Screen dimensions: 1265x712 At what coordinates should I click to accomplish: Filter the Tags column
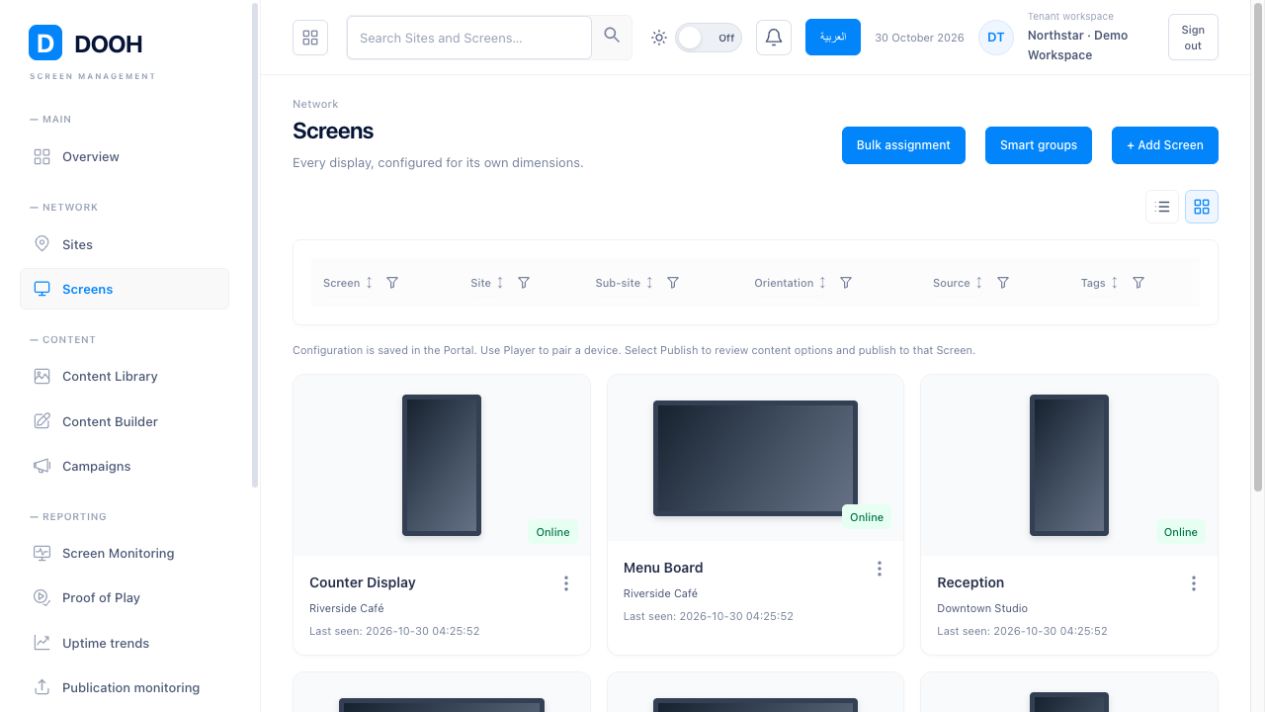1138,283
